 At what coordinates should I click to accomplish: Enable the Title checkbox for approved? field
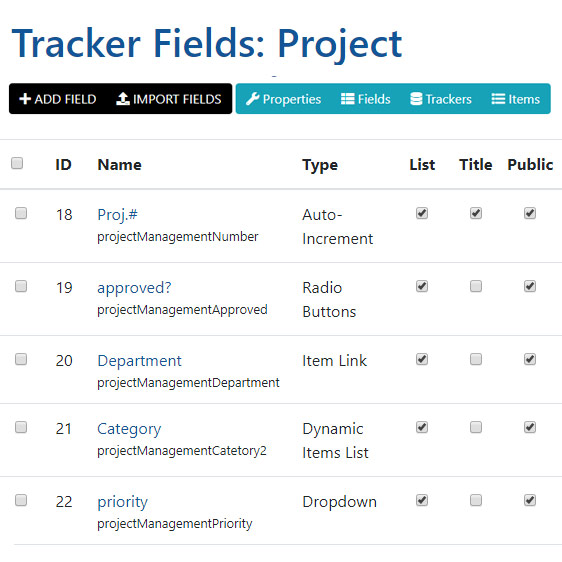(476, 286)
